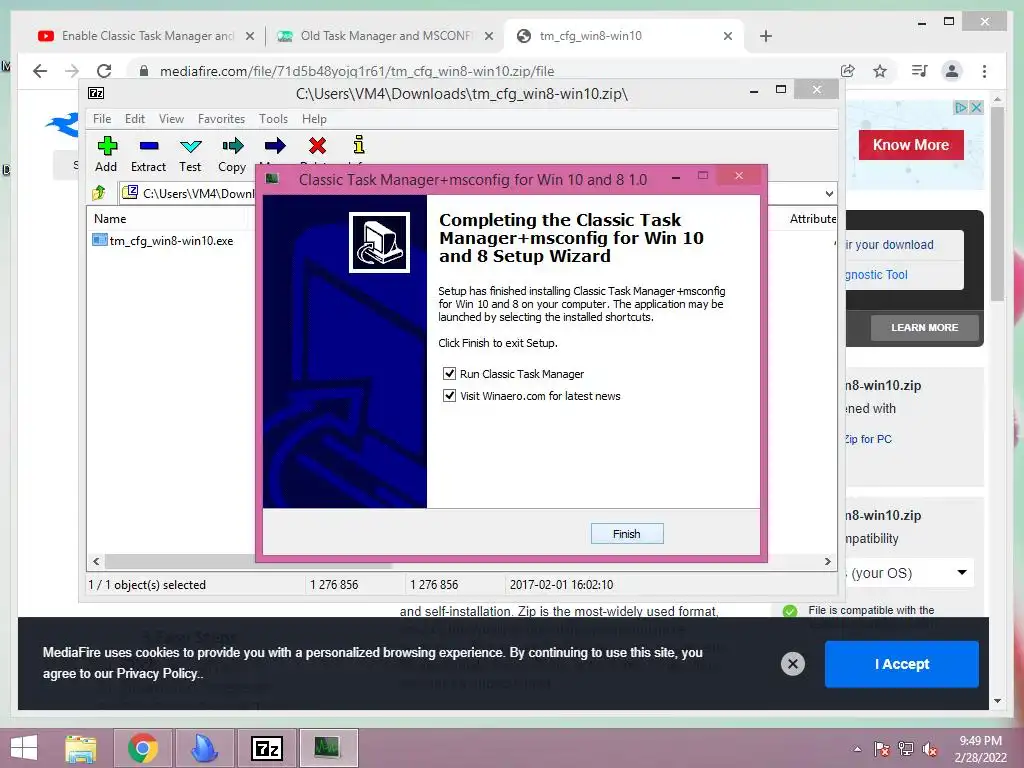
Task: Click the 7-Zip horizontal scrollbar left arrow
Action: click(97, 562)
